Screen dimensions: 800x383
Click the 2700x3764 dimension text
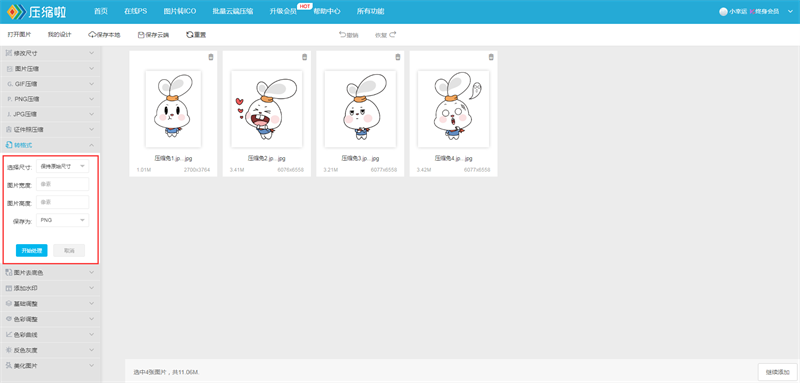[197, 169]
